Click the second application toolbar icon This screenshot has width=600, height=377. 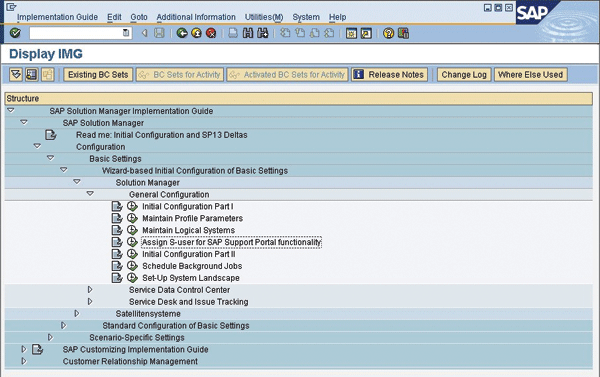32,75
